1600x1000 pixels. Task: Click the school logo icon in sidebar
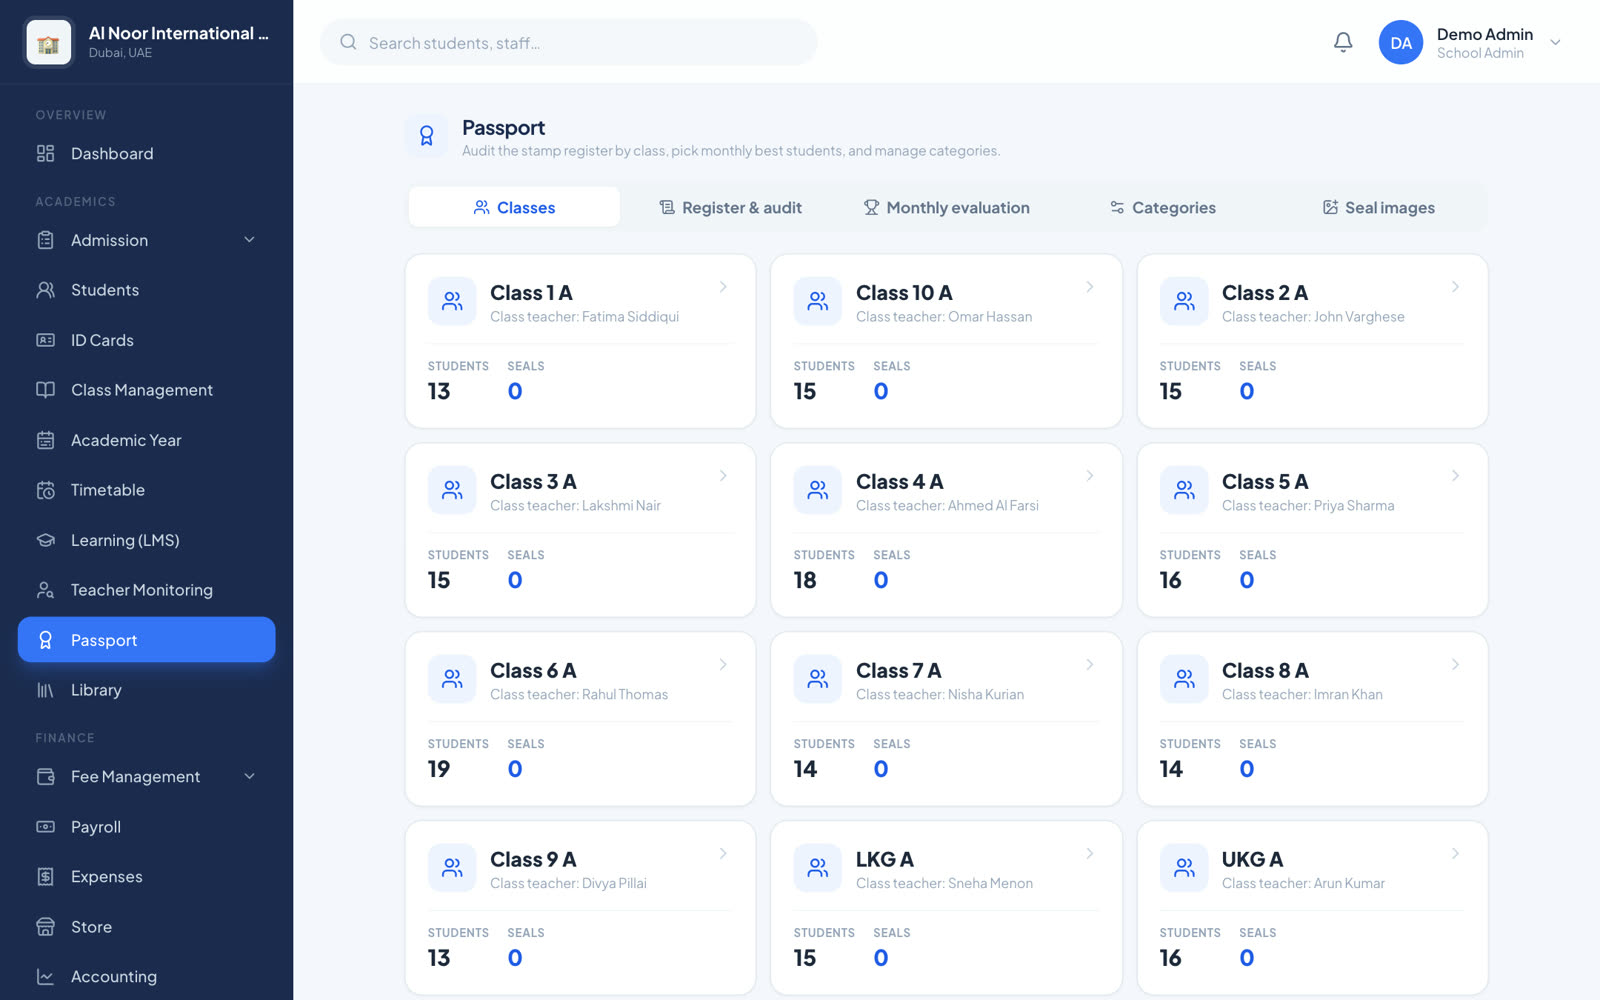48,42
